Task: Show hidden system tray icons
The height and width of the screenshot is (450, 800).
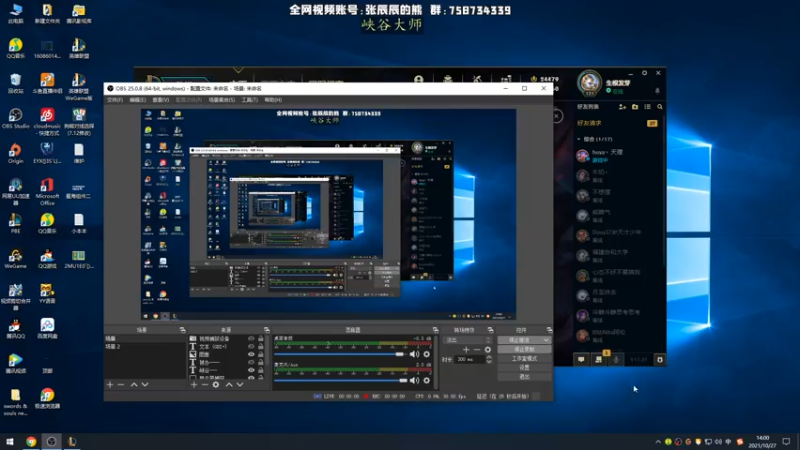Action: (x=658, y=441)
